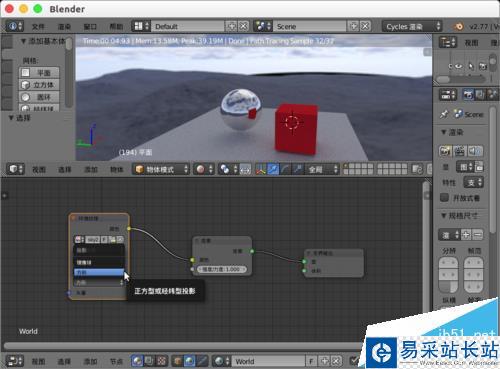Adjust the 强度 strength 1.000 slider
500x369 pixels.
[222, 269]
